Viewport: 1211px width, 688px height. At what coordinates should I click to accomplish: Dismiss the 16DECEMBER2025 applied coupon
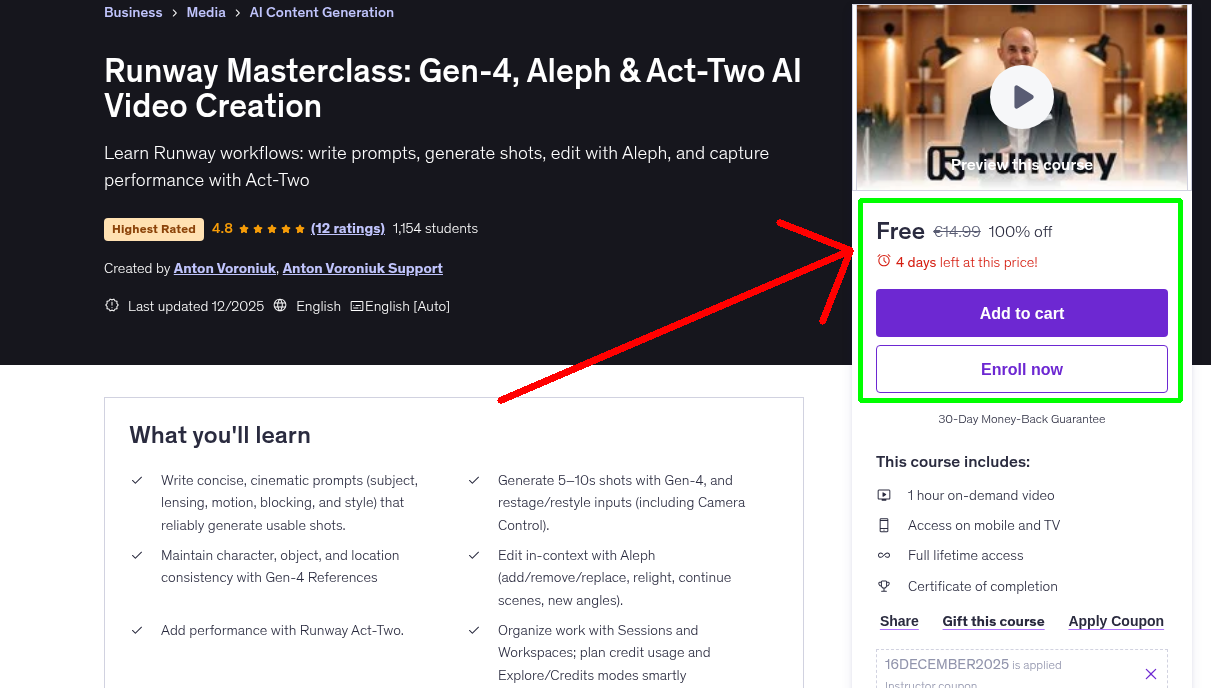pyautogui.click(x=1150, y=672)
